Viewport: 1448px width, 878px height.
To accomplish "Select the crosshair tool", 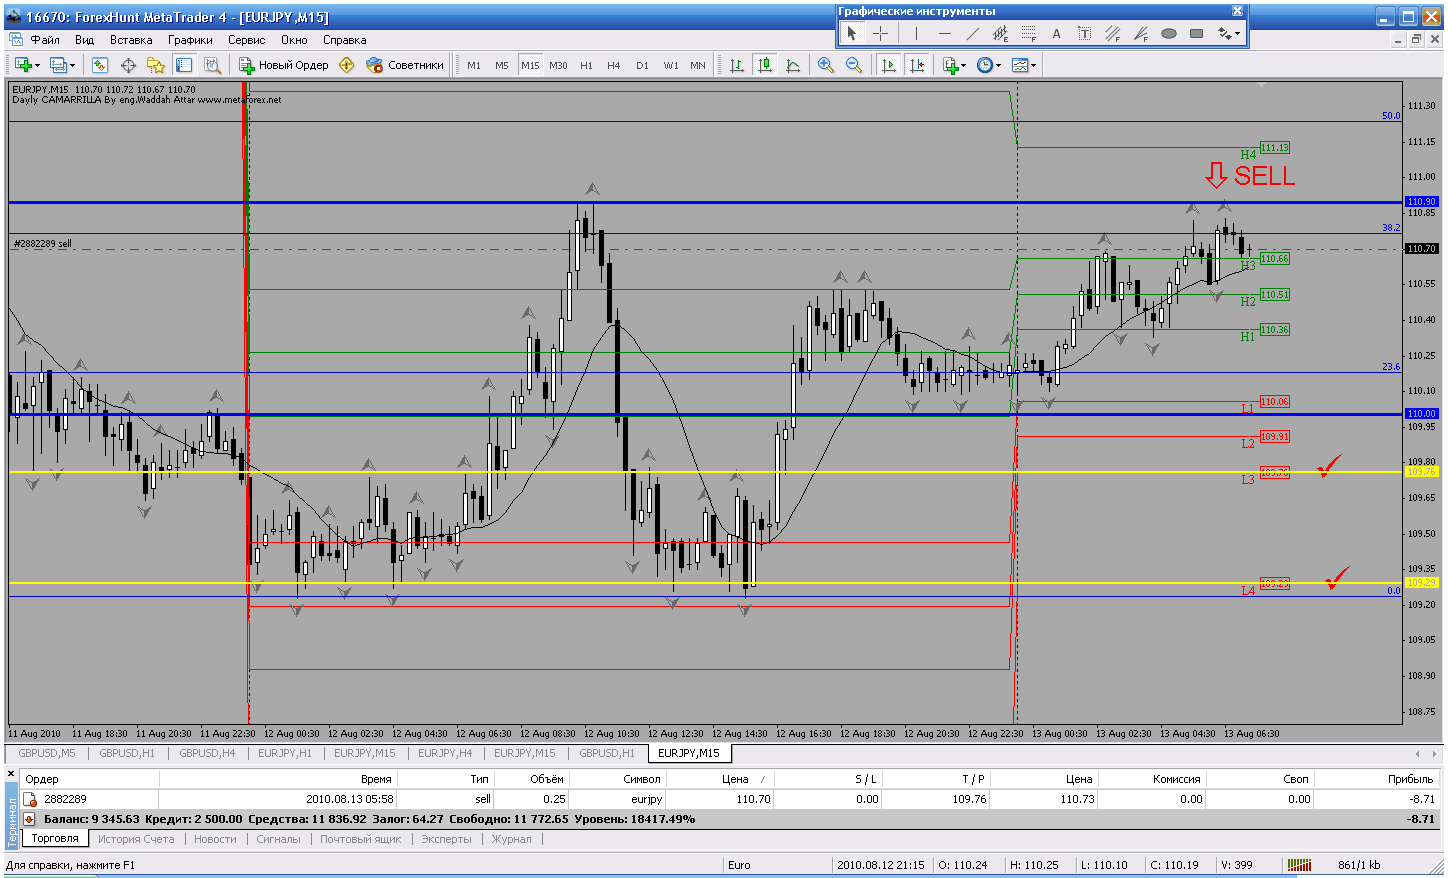I will [x=880, y=33].
